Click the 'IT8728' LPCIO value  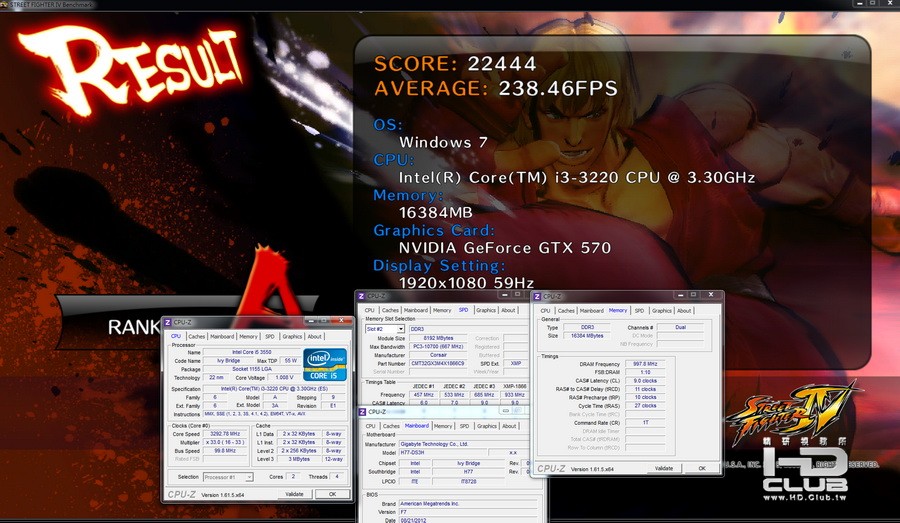click(469, 482)
